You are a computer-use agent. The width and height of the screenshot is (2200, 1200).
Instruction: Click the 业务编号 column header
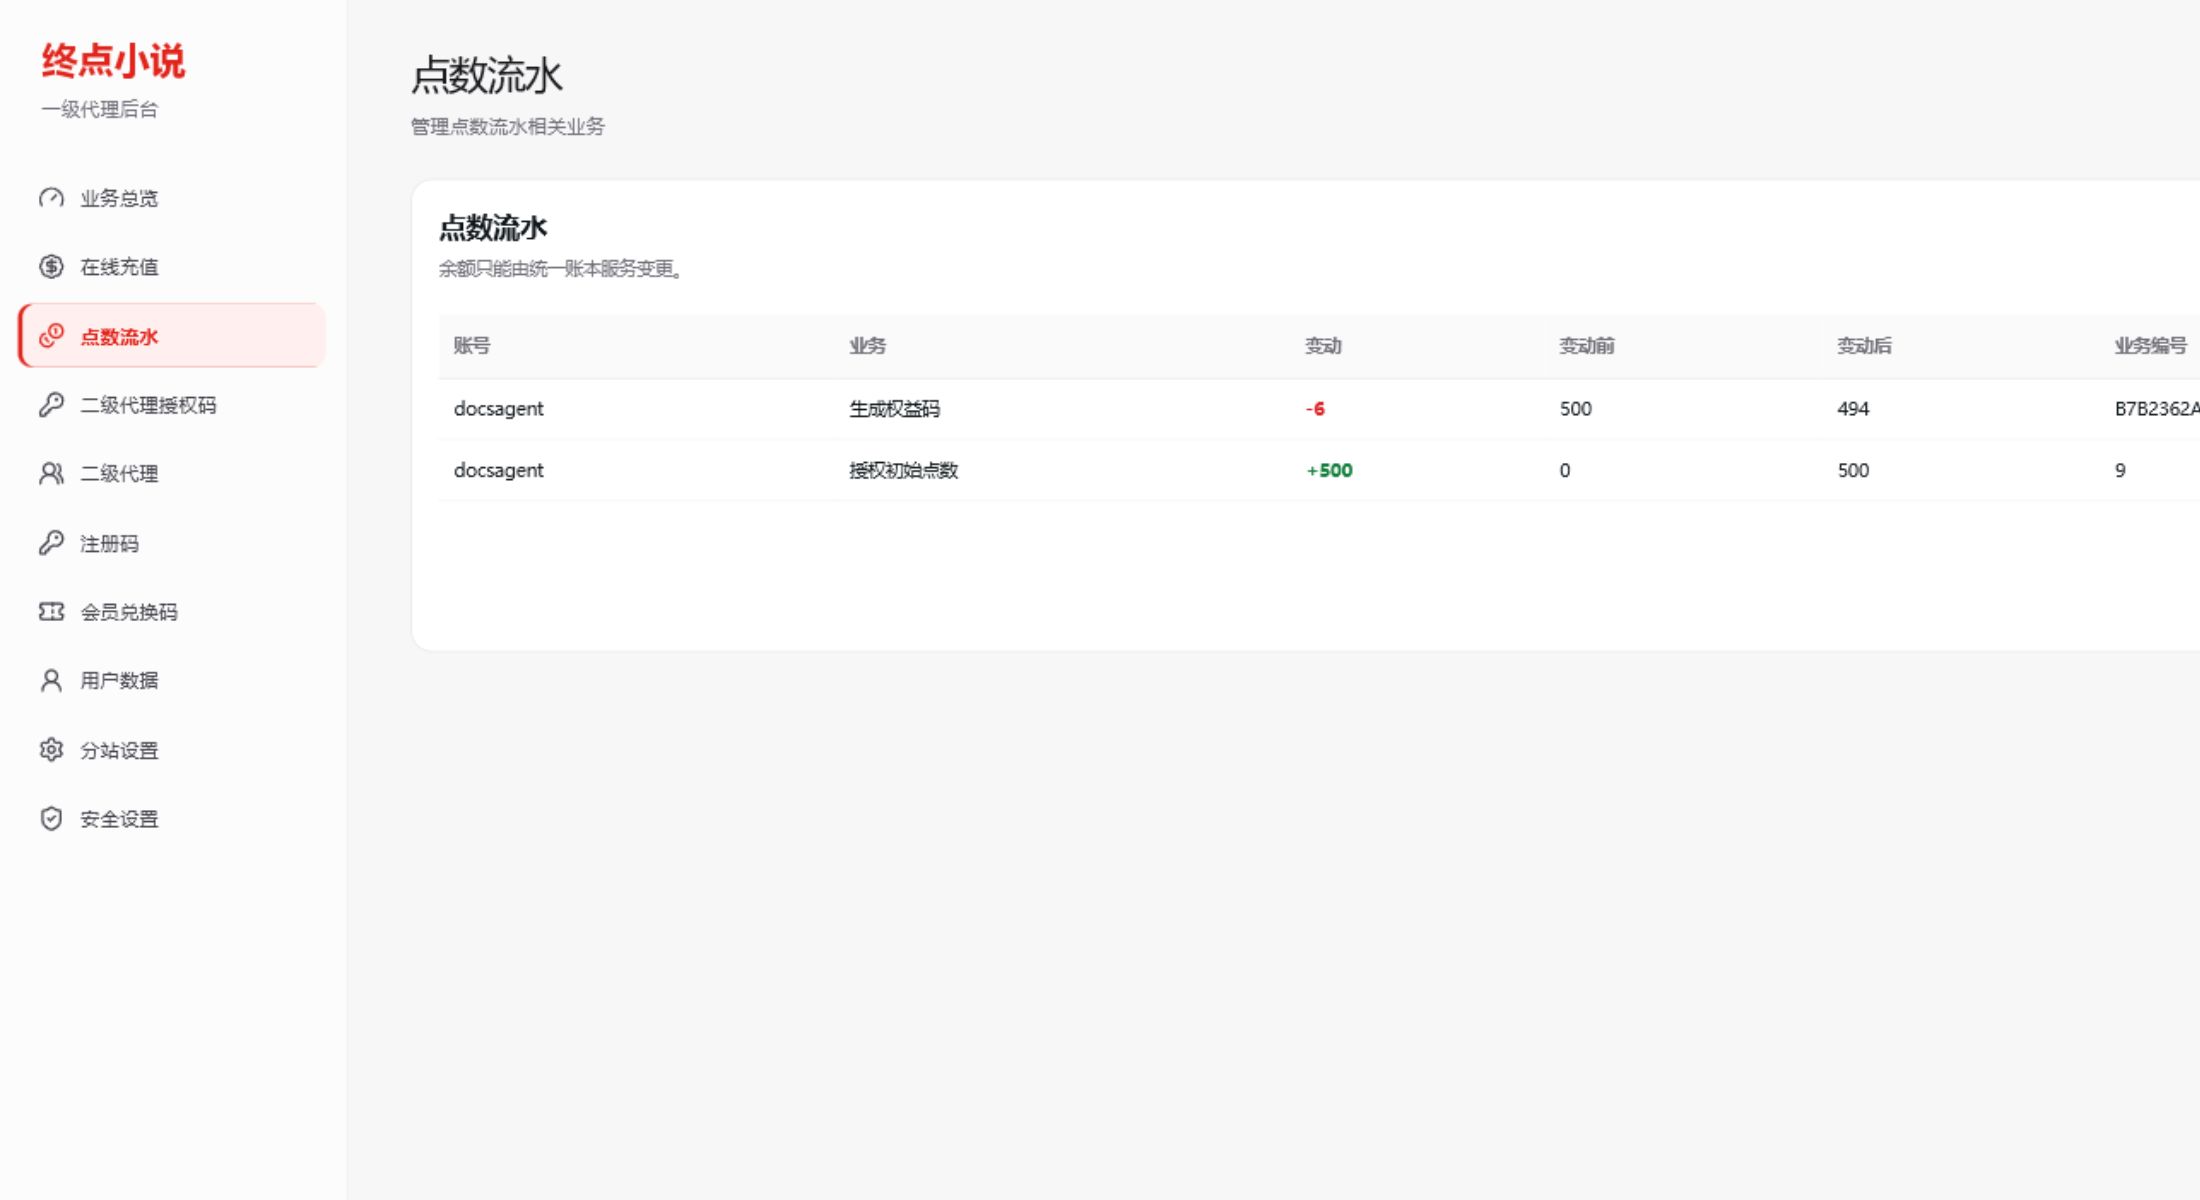pyautogui.click(x=2151, y=346)
